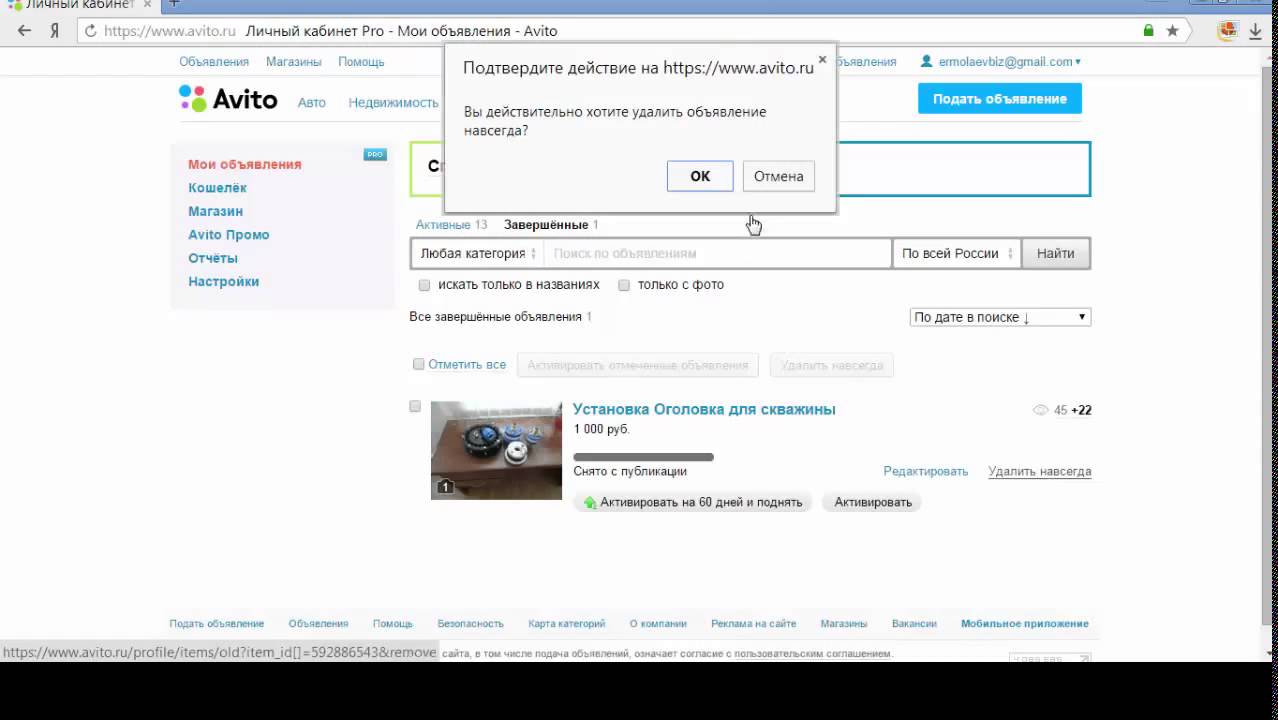
Task: Switch to the Активные 13 tab
Action: click(451, 225)
